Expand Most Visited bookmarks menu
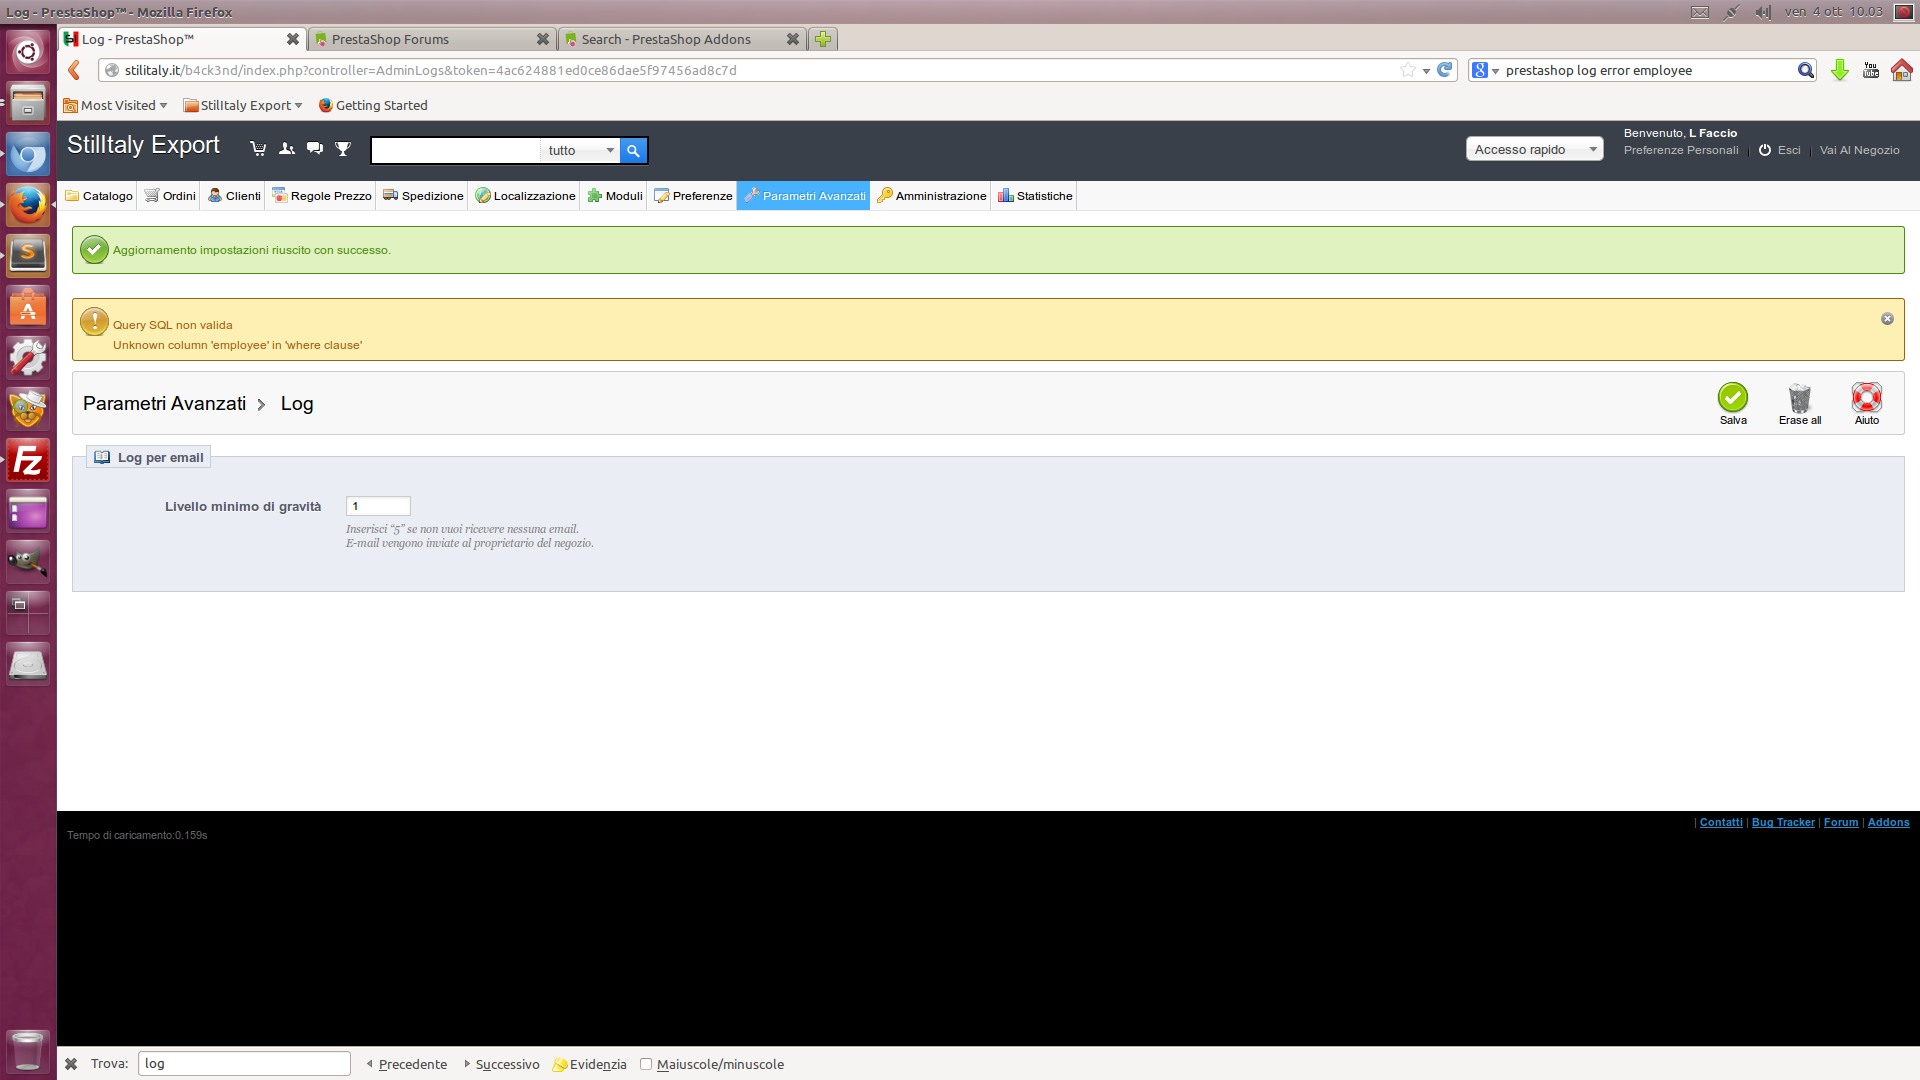Screen dimensions: 1920x1080 [x=116, y=105]
